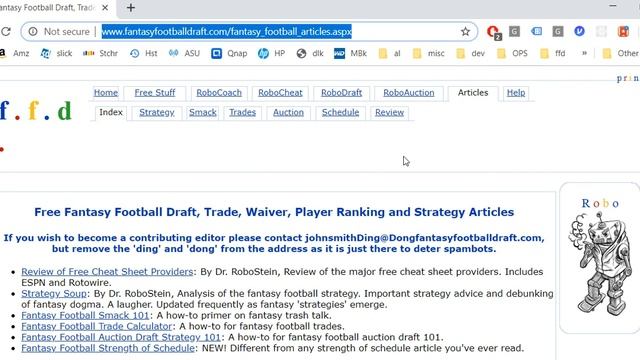Open the RoboAuction tab
The width and height of the screenshot is (640, 360).
(x=409, y=93)
